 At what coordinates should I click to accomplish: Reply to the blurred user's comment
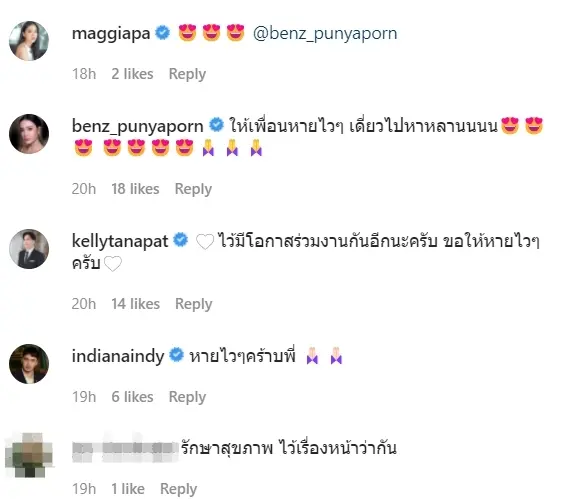pyautogui.click(x=178, y=489)
